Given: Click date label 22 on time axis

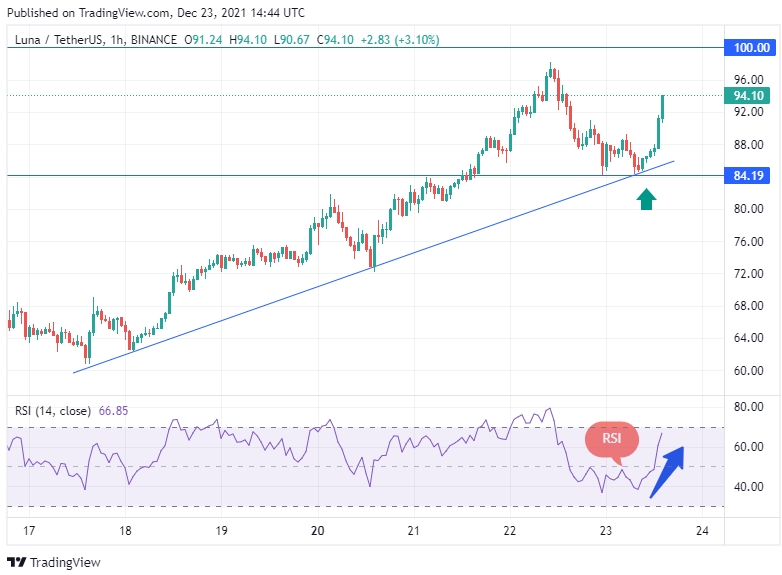Looking at the screenshot, I should pos(510,531).
